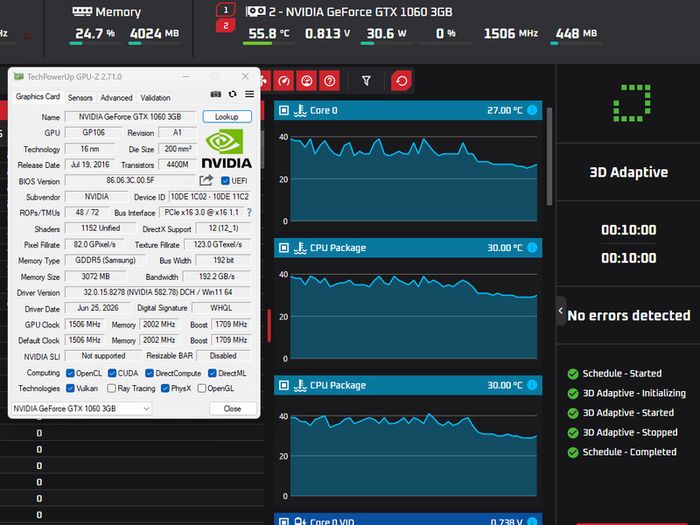Click GPU-Z refresh icon

(x=233, y=94)
